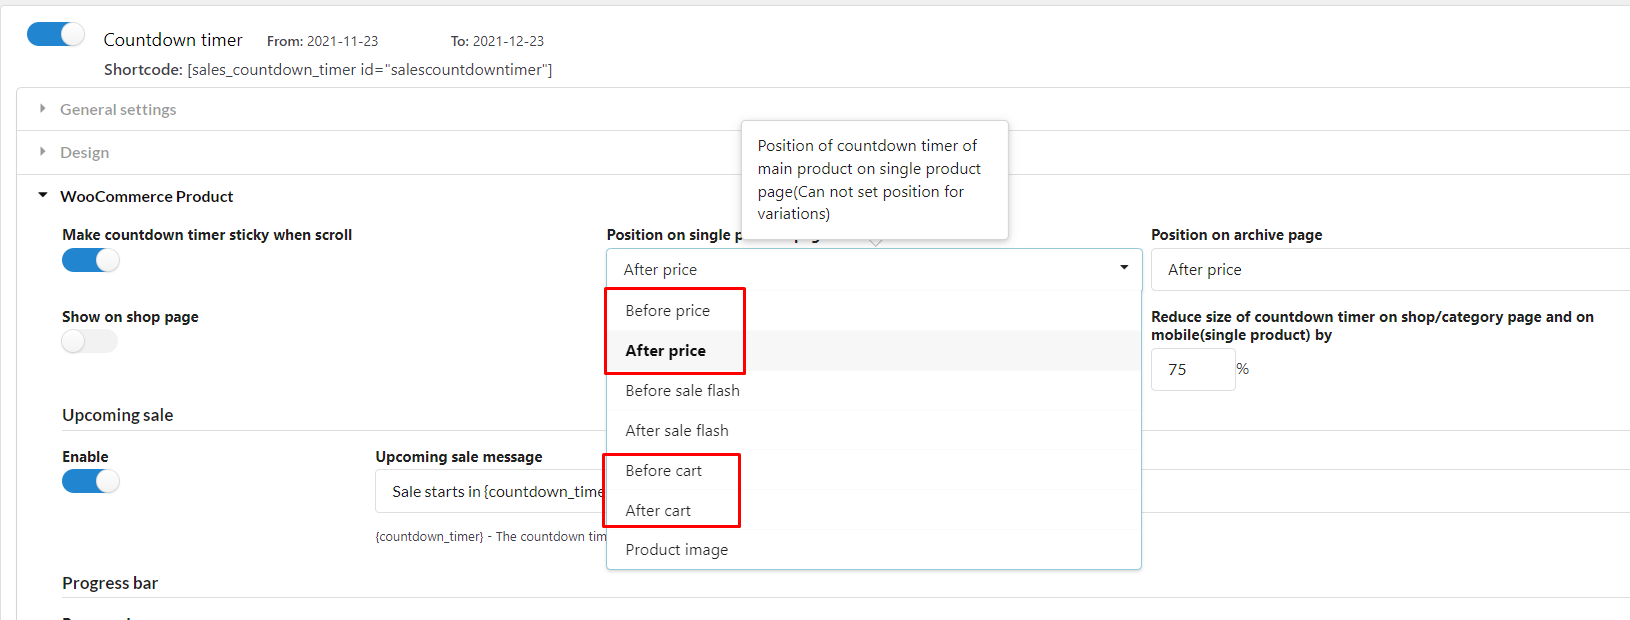Turn off the Upcoming sale Enable switch
This screenshot has width=1630, height=620.
[x=91, y=481]
